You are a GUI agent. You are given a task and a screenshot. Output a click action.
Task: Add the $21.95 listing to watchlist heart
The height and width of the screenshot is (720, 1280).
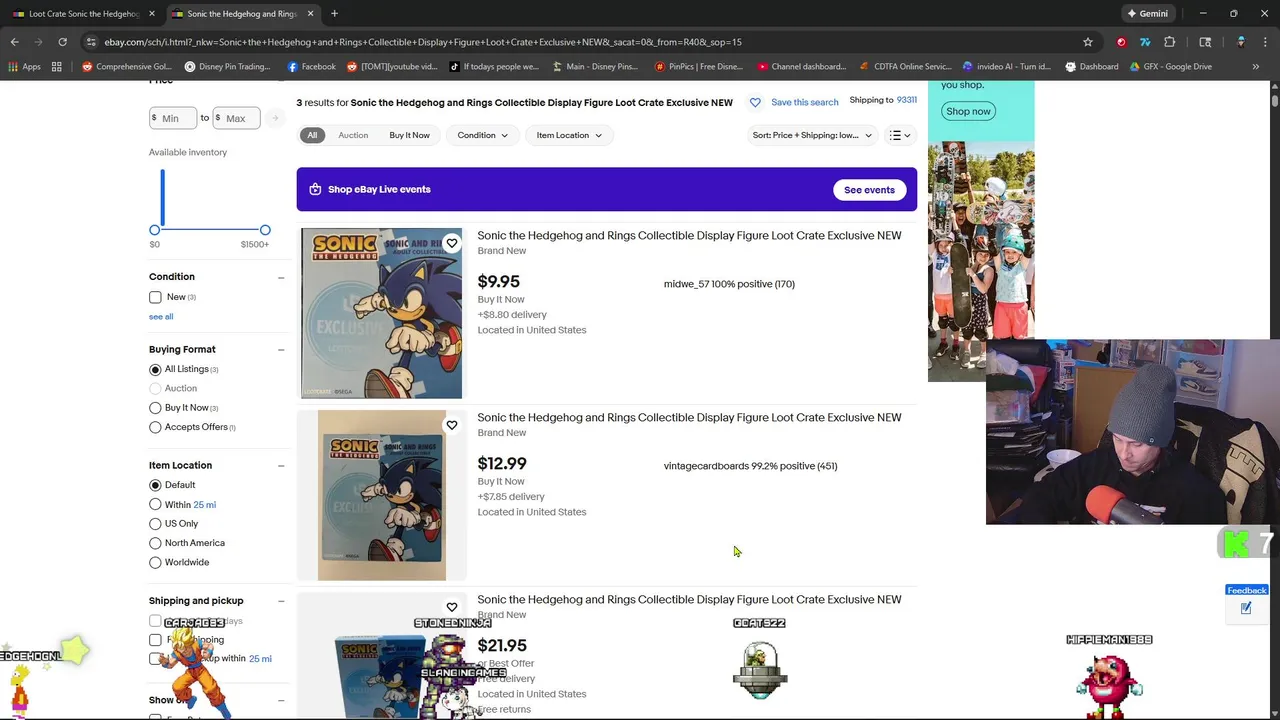pos(452,607)
